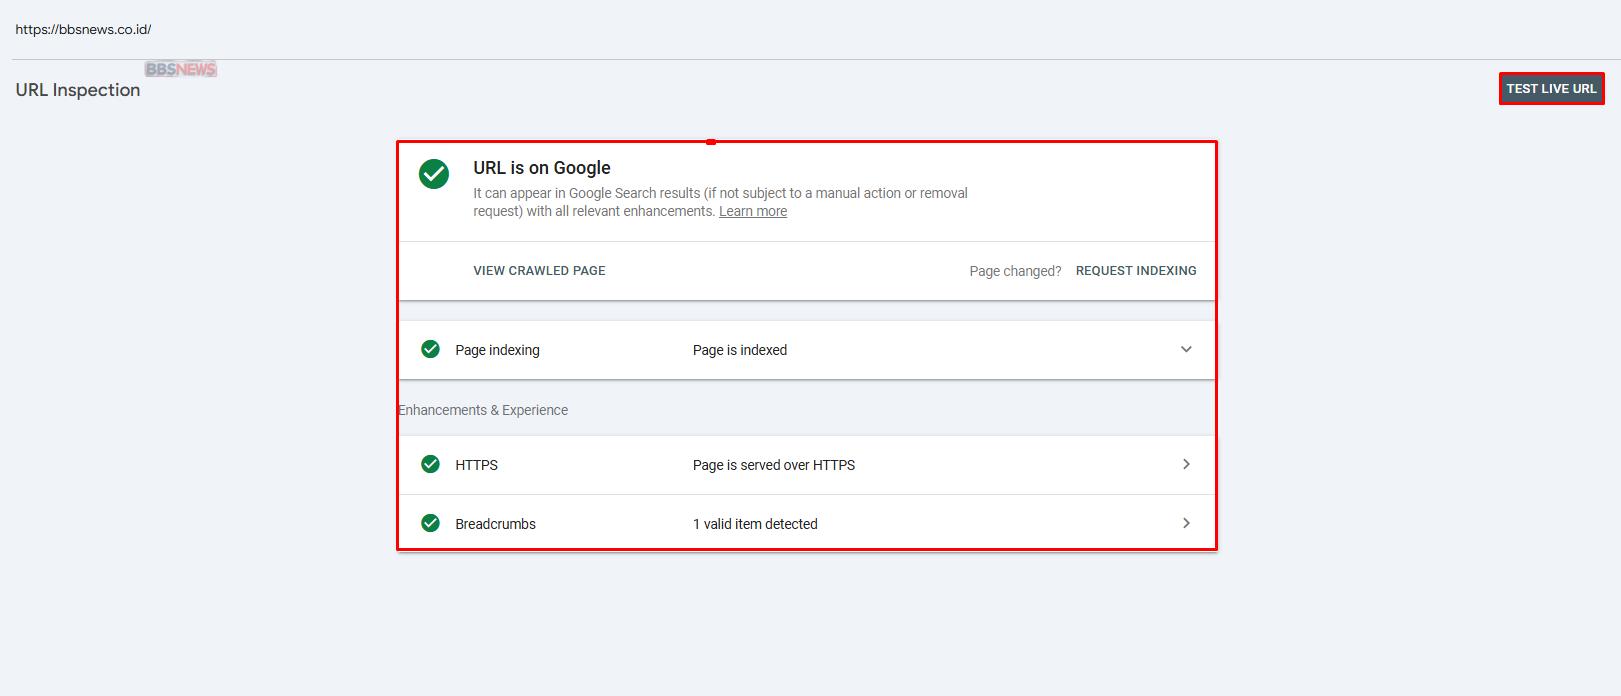The image size is (1621, 696).
Task: Click the green check icon next to Page indexing
Action: tap(430, 349)
